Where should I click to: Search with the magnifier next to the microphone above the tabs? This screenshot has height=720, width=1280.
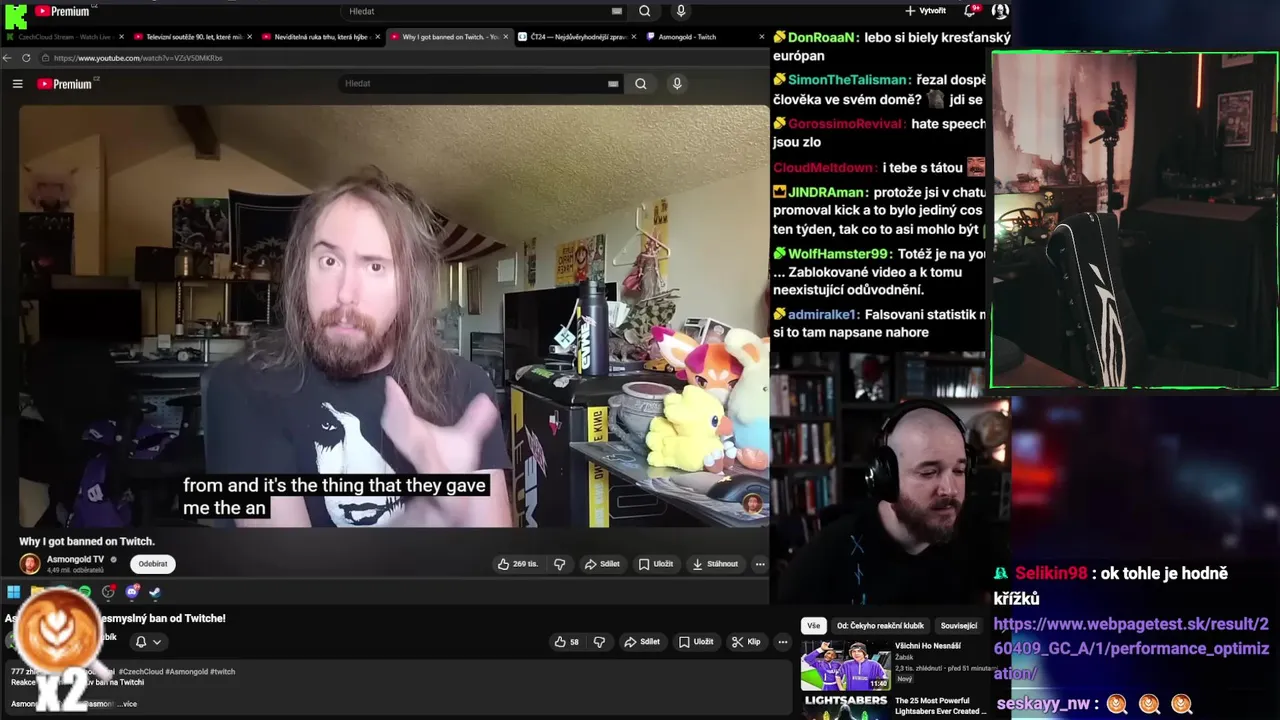point(645,11)
